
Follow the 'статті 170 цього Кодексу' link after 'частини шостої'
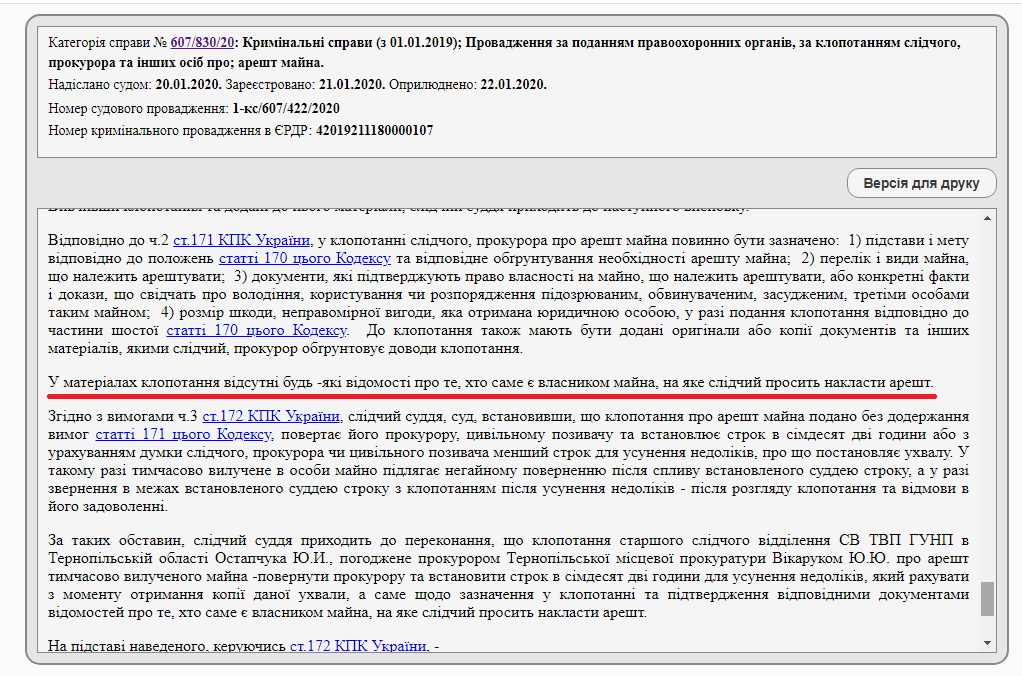(x=257, y=331)
